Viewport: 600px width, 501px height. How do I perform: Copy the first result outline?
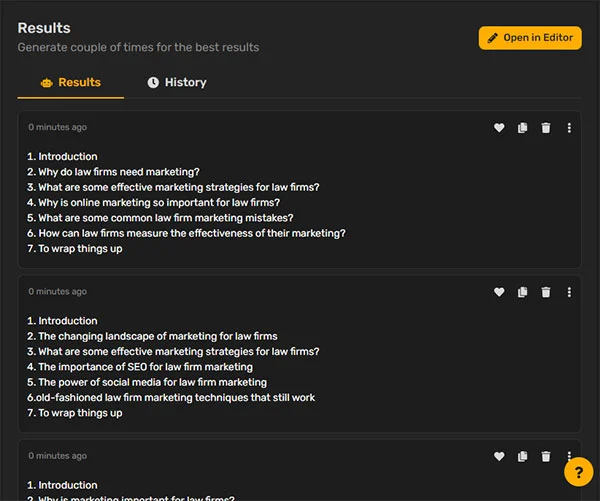[522, 127]
